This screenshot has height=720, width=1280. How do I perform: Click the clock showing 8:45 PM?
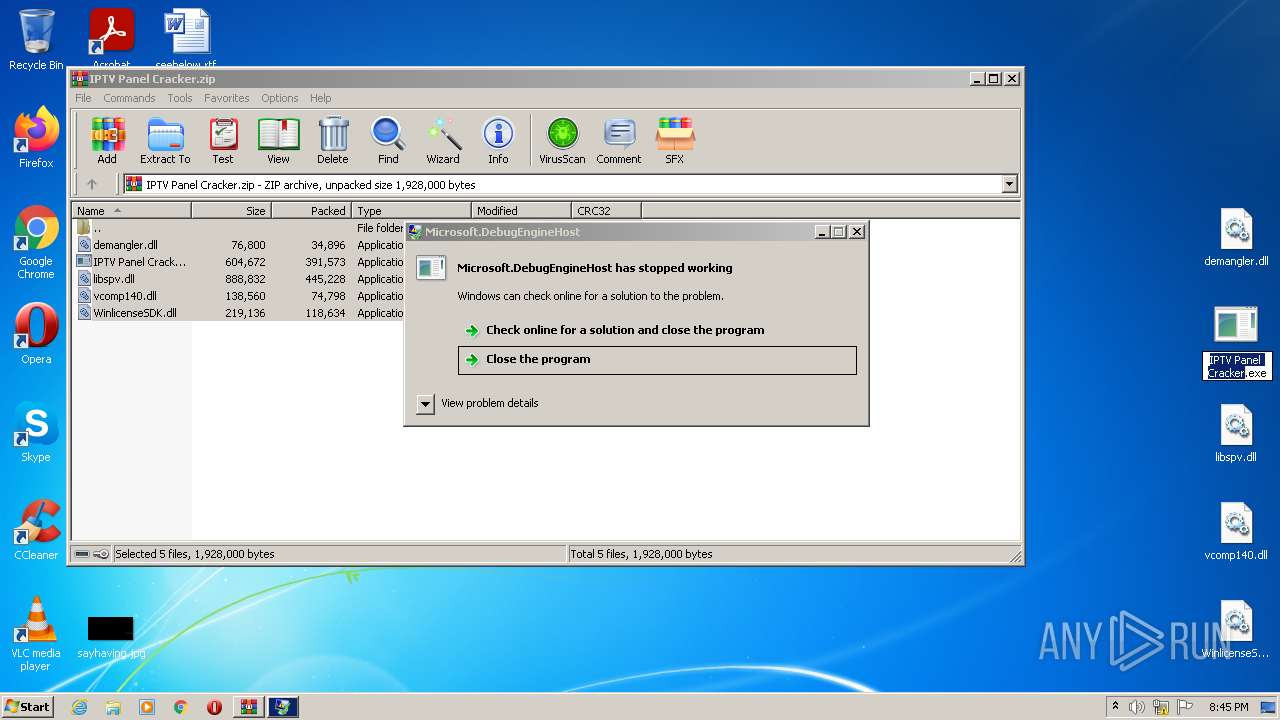click(x=1228, y=707)
